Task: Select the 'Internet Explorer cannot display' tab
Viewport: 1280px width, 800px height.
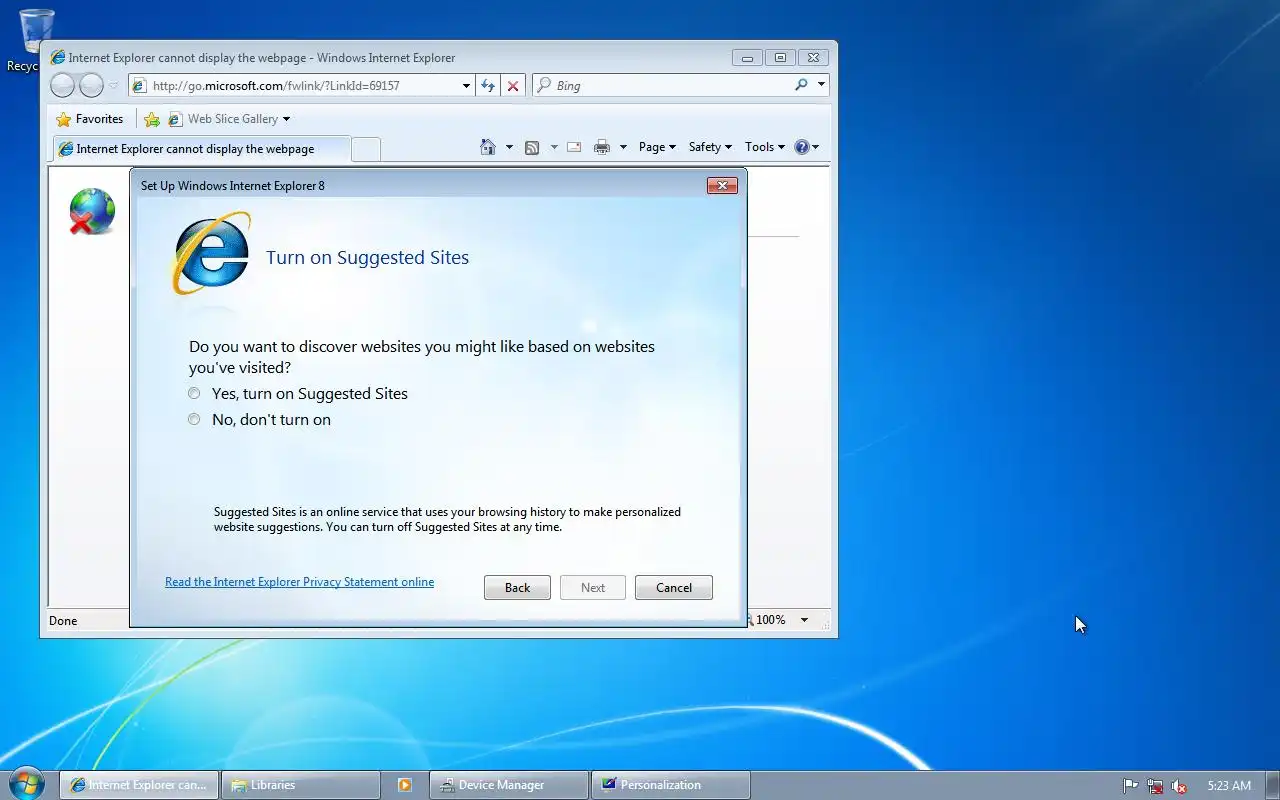Action: (x=200, y=148)
